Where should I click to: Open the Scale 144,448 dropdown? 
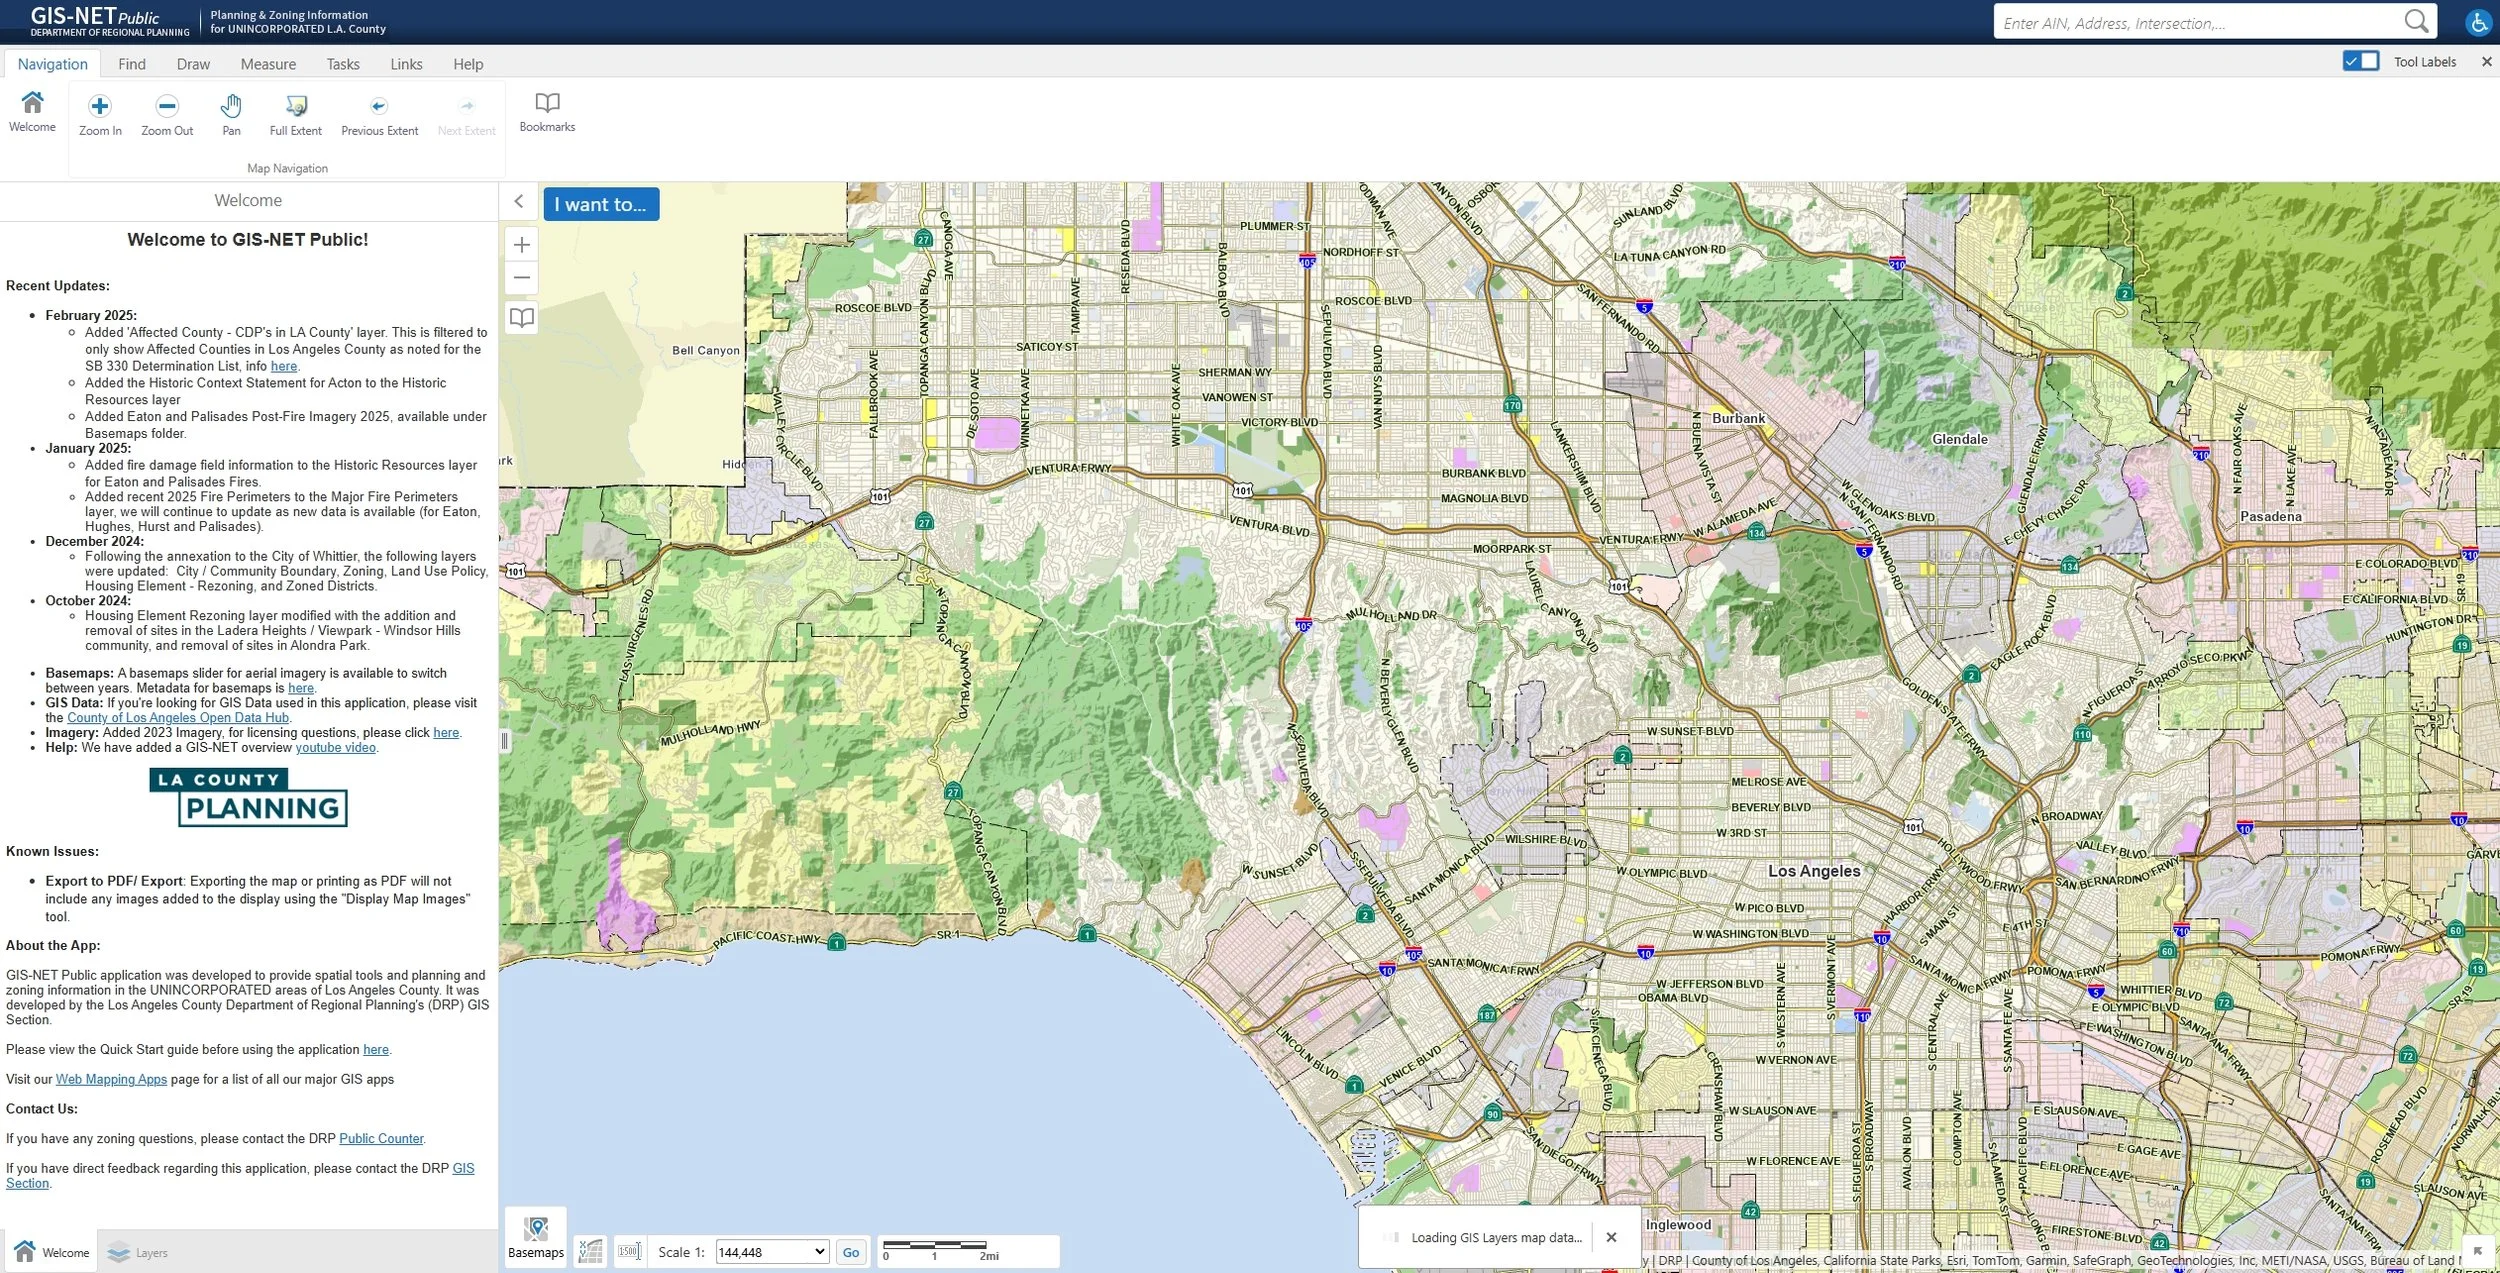click(x=772, y=1252)
